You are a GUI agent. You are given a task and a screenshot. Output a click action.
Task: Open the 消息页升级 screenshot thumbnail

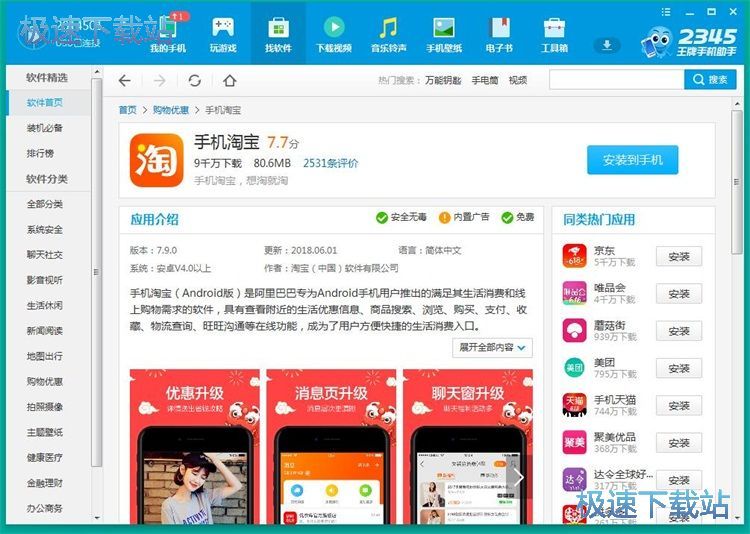point(331,446)
